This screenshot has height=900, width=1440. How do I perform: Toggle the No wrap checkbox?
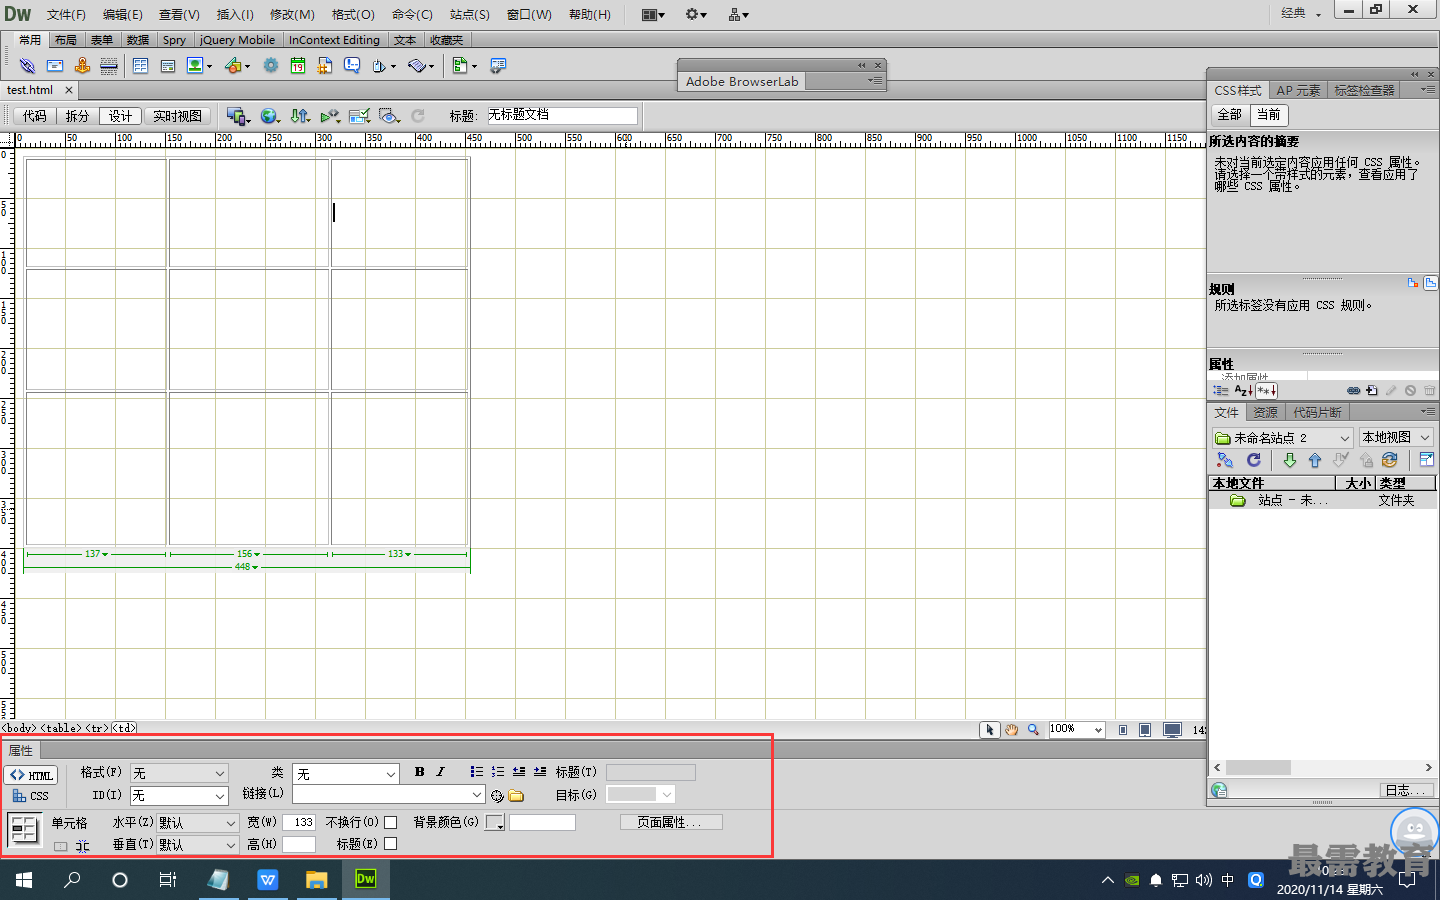(391, 822)
